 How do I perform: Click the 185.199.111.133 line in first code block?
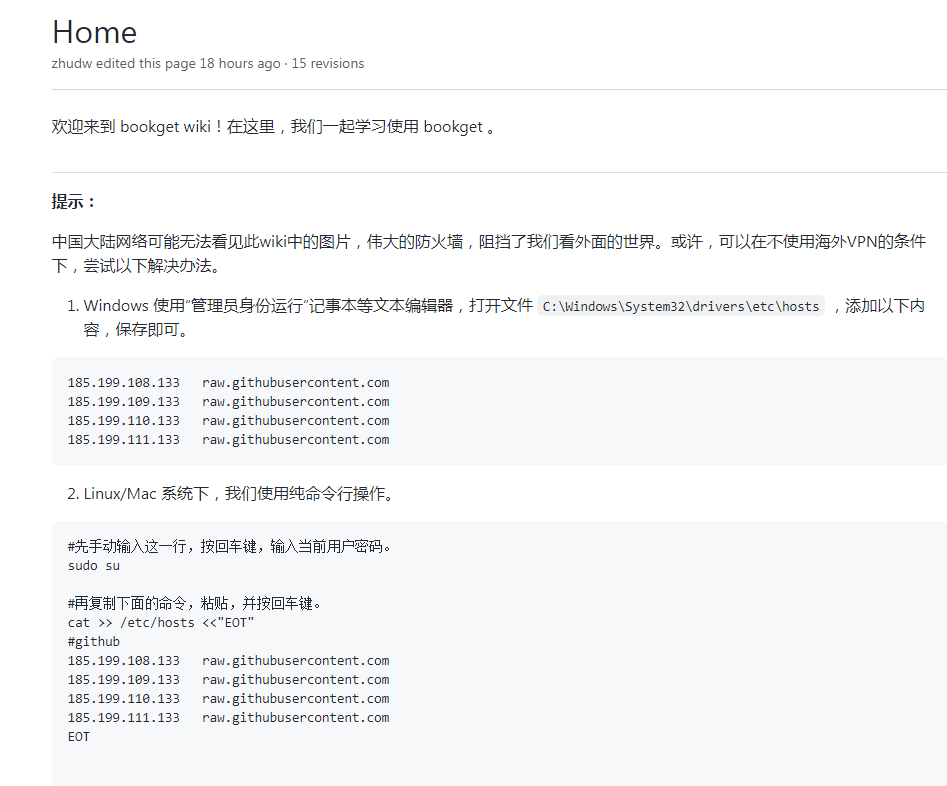coord(228,439)
